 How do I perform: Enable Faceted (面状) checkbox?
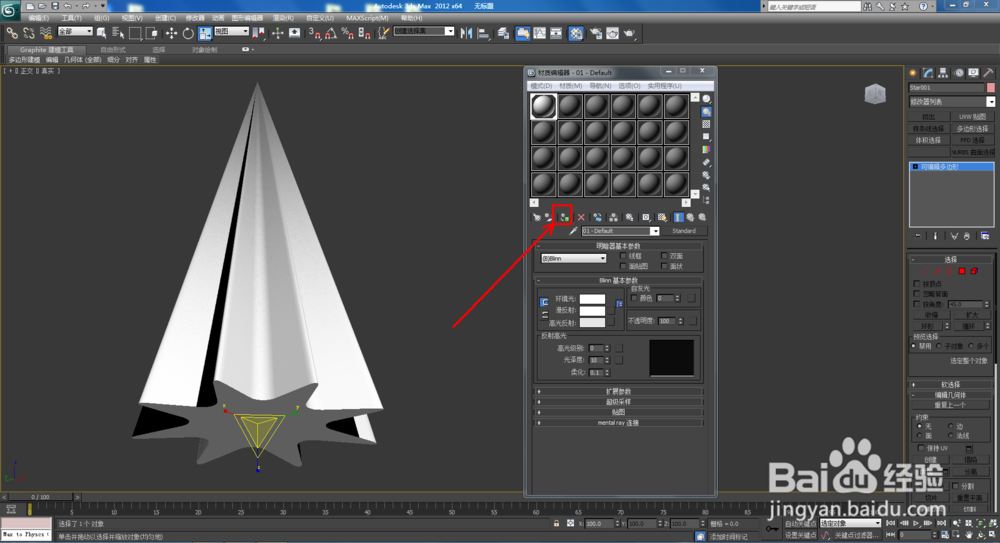coord(663,266)
